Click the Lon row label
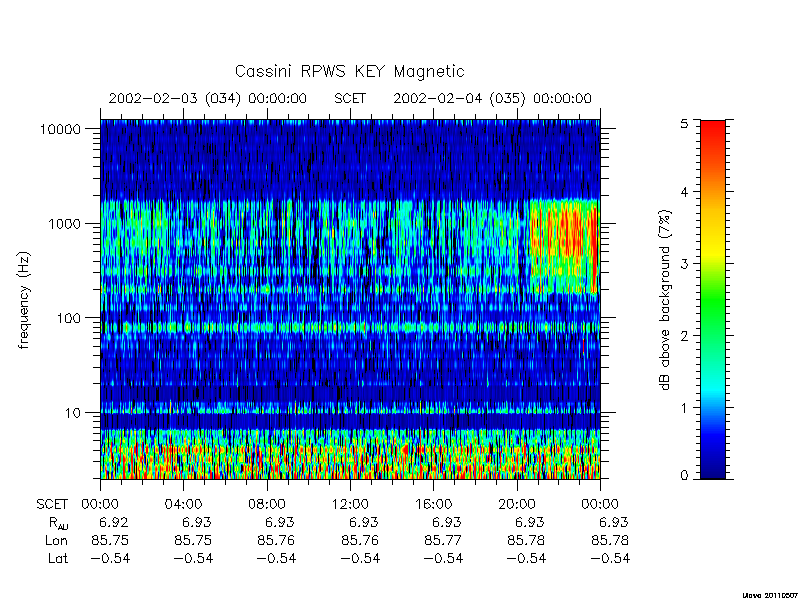The height and width of the screenshot is (600, 800). click(57, 540)
